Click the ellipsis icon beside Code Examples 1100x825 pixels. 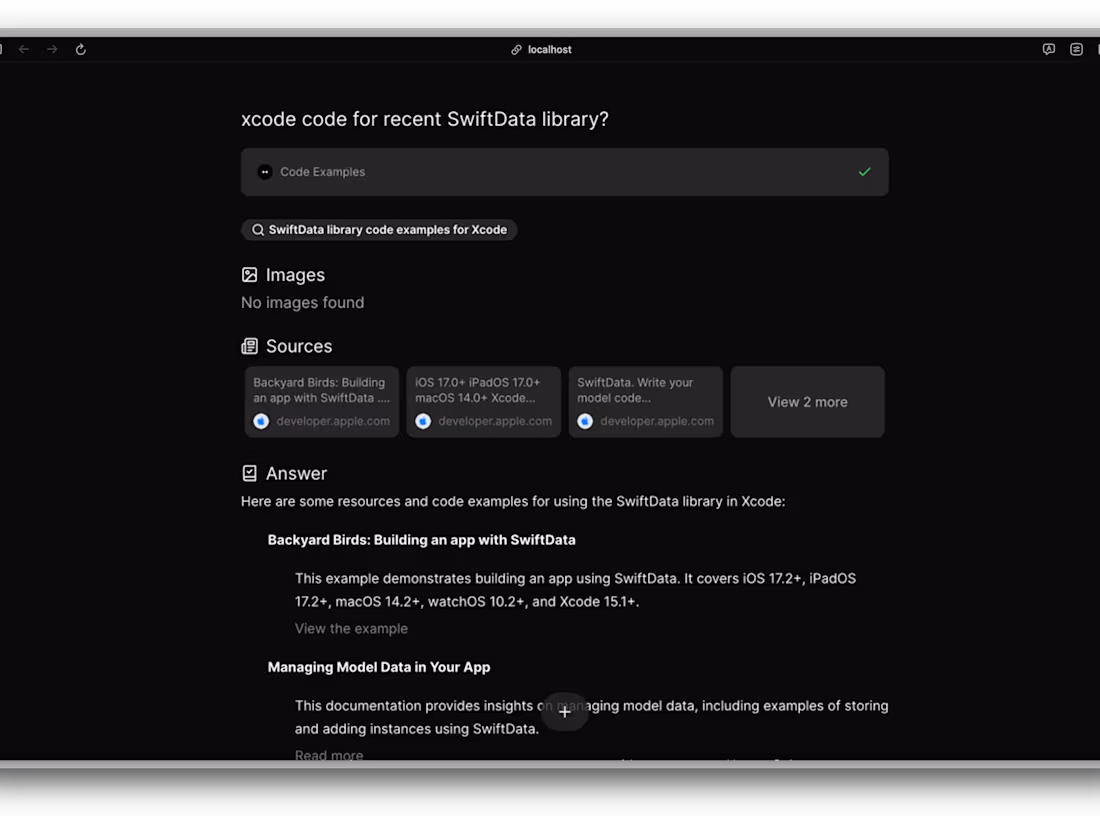point(264,171)
